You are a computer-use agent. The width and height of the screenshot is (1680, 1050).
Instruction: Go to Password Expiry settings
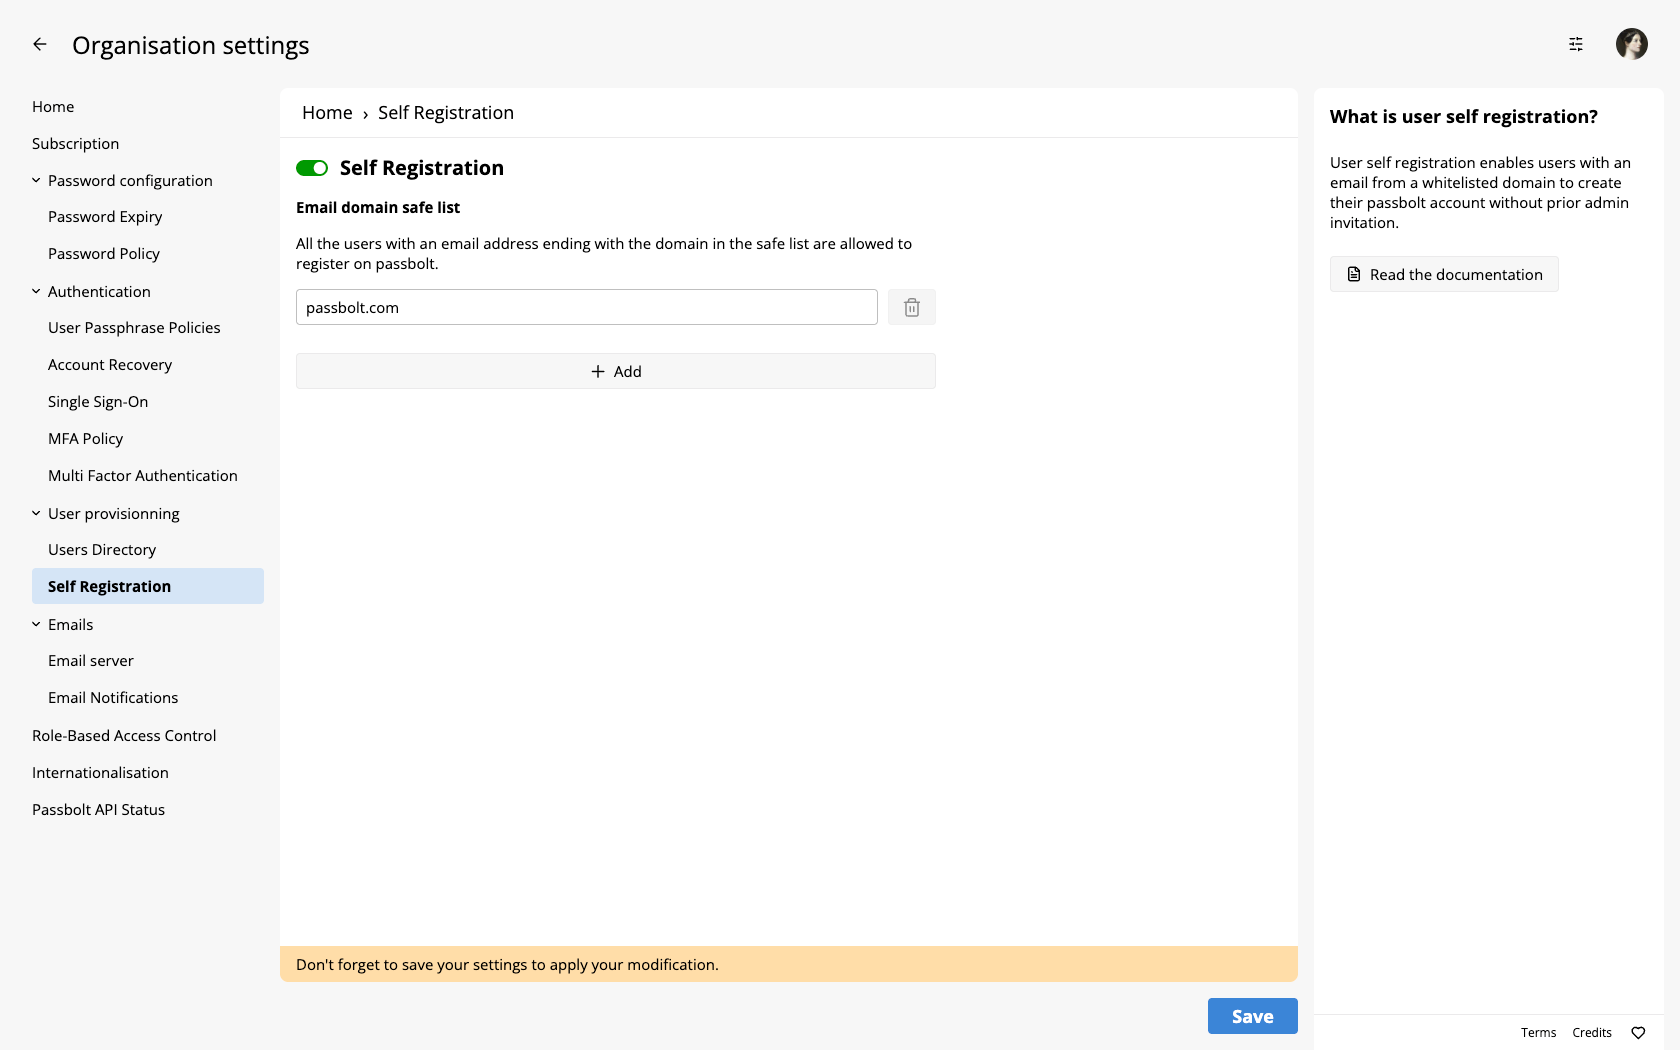tap(105, 217)
